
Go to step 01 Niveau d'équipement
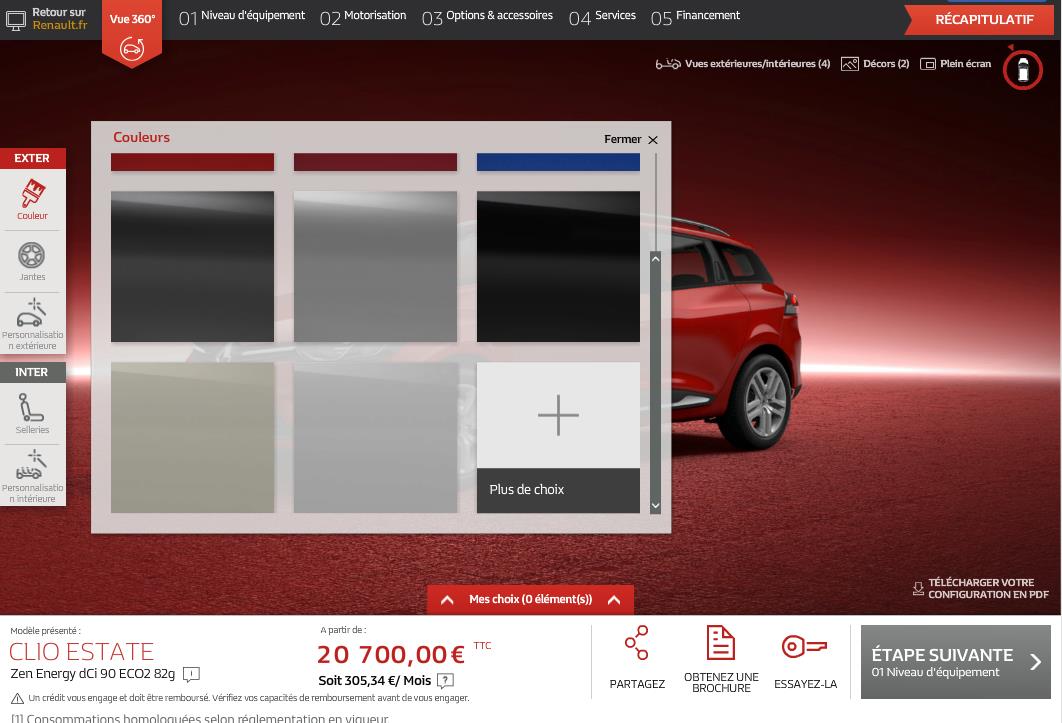click(242, 17)
